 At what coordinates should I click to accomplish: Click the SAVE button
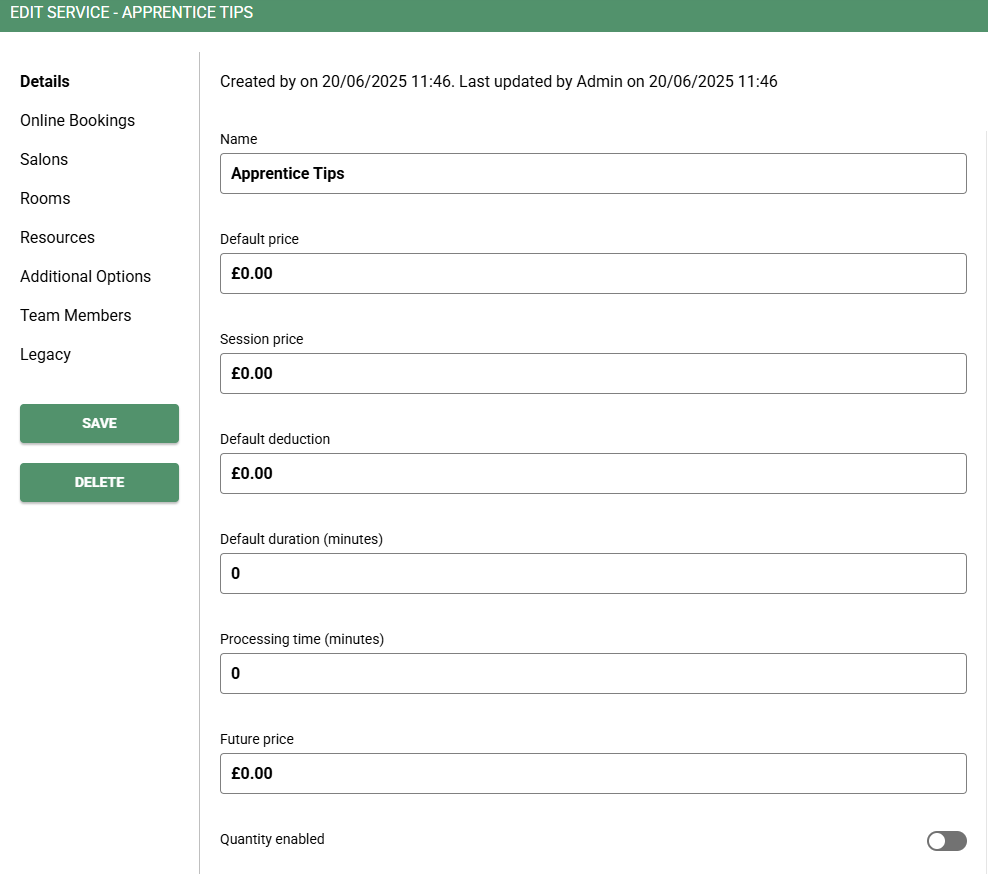coord(100,423)
